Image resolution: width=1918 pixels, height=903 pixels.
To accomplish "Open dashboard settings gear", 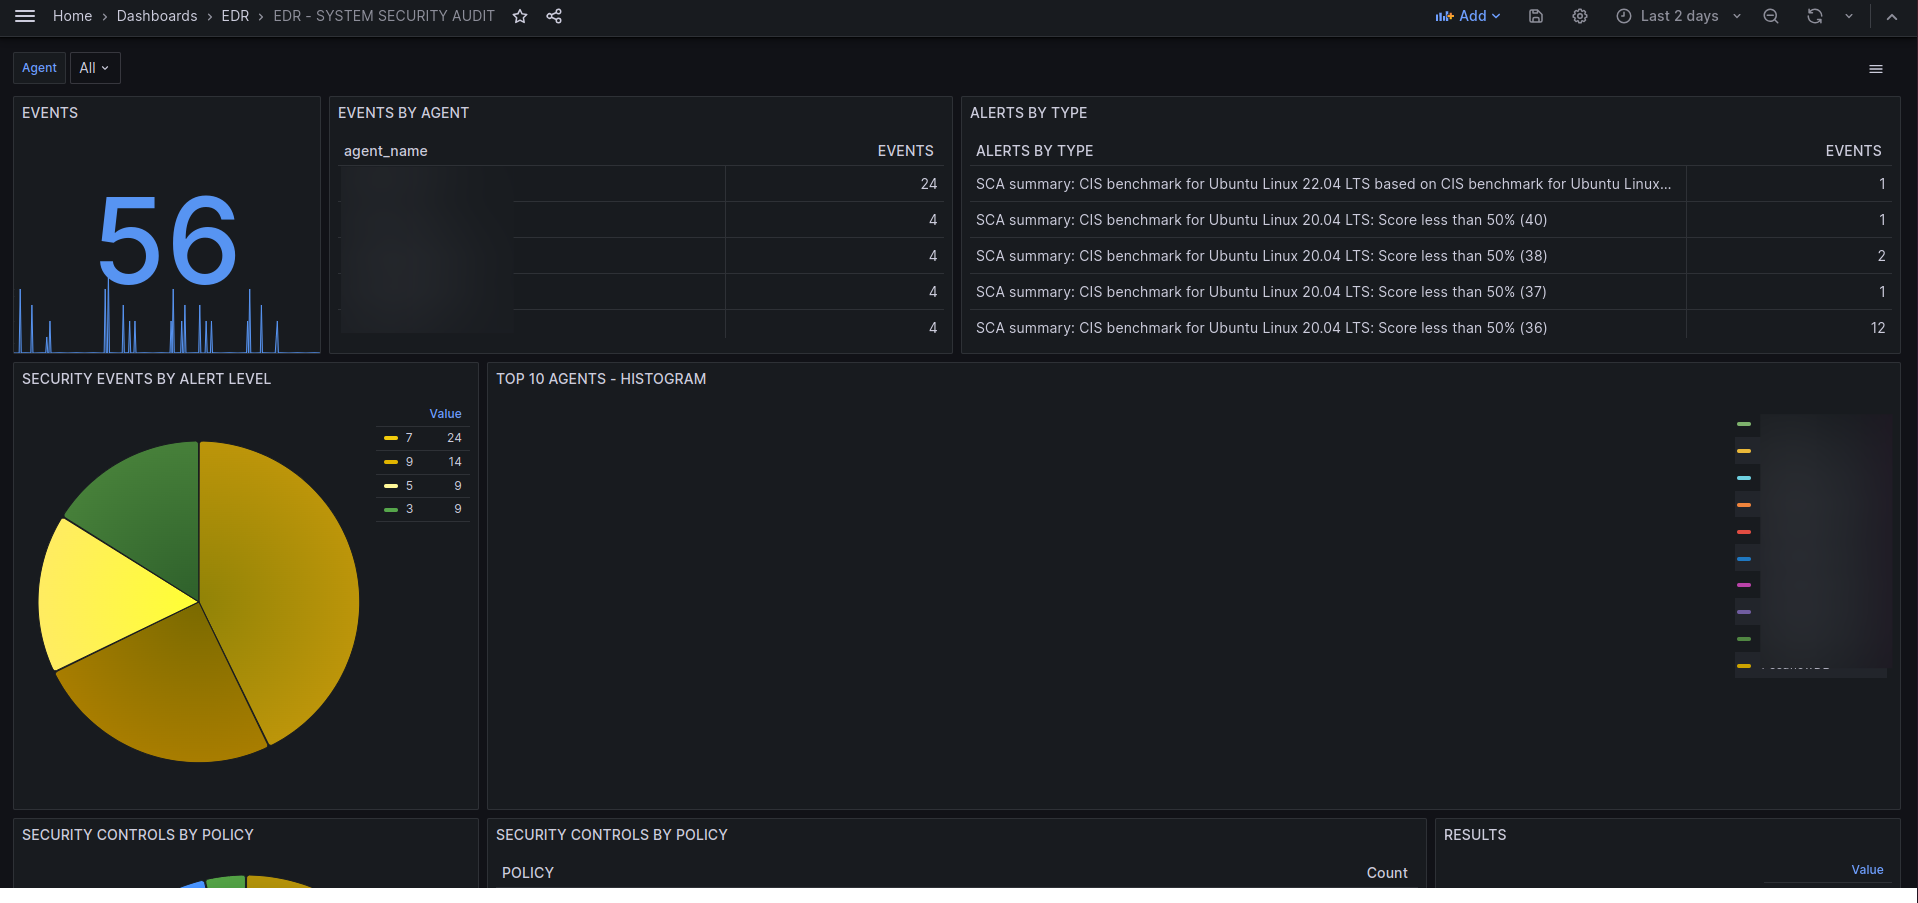I will pyautogui.click(x=1580, y=16).
